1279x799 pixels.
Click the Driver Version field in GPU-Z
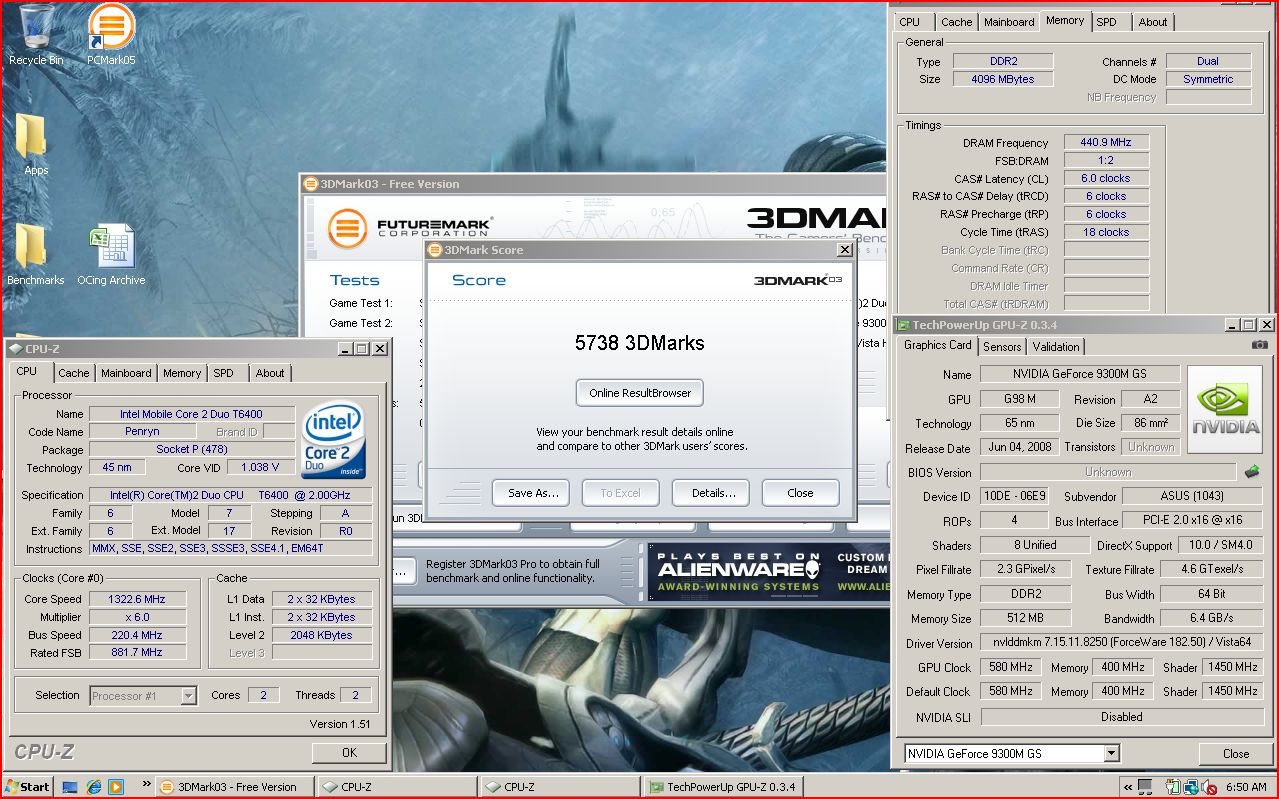pos(1121,643)
